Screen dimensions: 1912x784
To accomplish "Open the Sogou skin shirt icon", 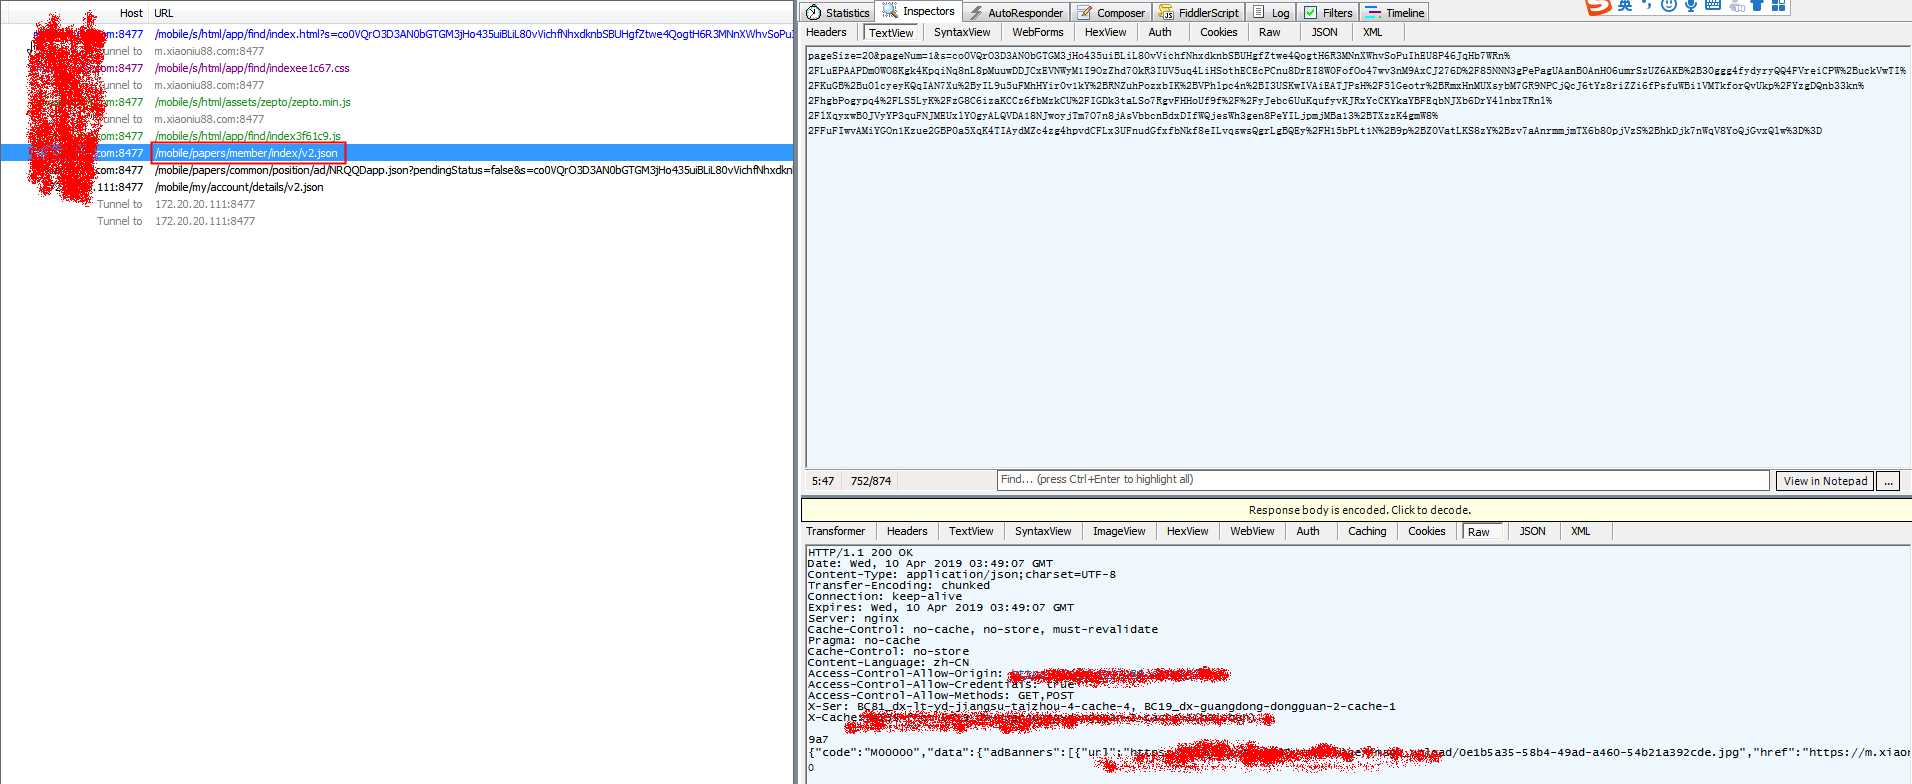I will [1757, 5].
